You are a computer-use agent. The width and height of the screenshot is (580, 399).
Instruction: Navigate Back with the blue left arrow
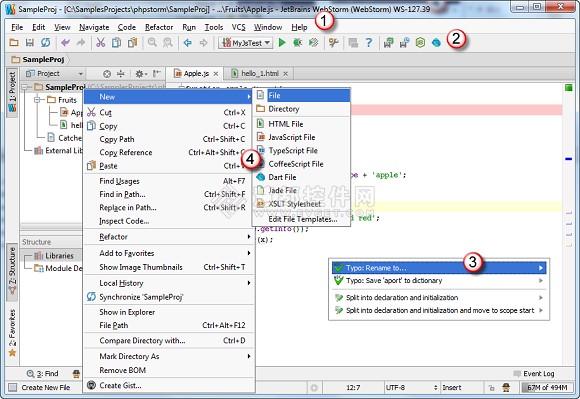(188, 43)
